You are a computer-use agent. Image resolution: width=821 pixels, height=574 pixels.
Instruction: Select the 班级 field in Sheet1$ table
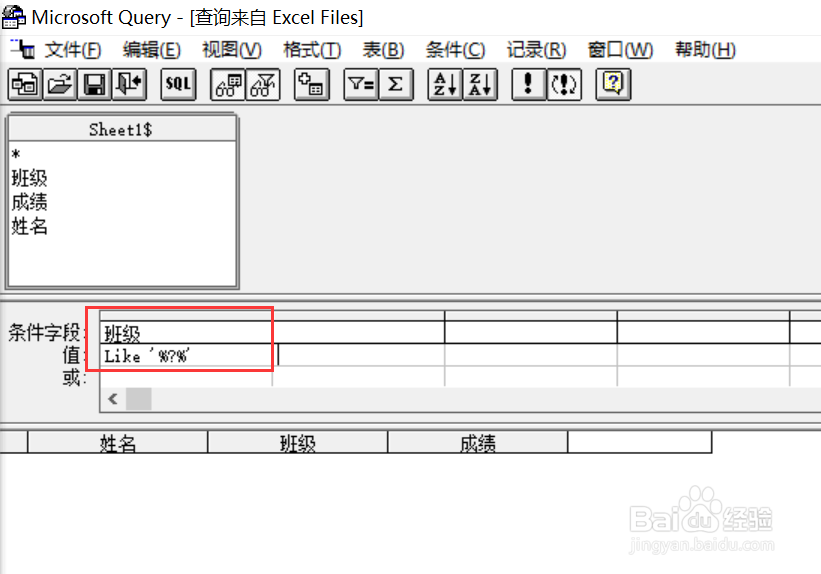pos(29,178)
